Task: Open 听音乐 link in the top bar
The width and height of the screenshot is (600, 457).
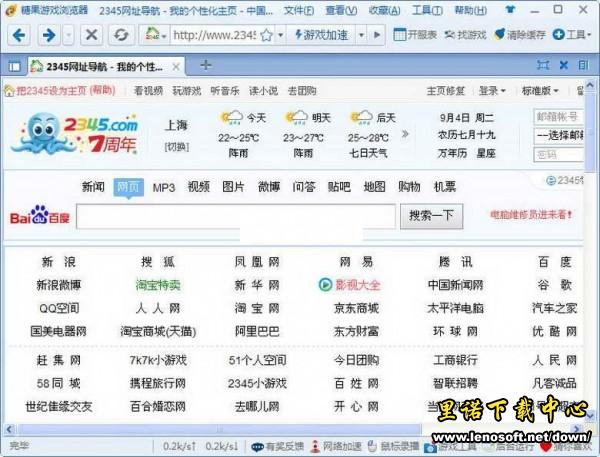Action: click(225, 91)
